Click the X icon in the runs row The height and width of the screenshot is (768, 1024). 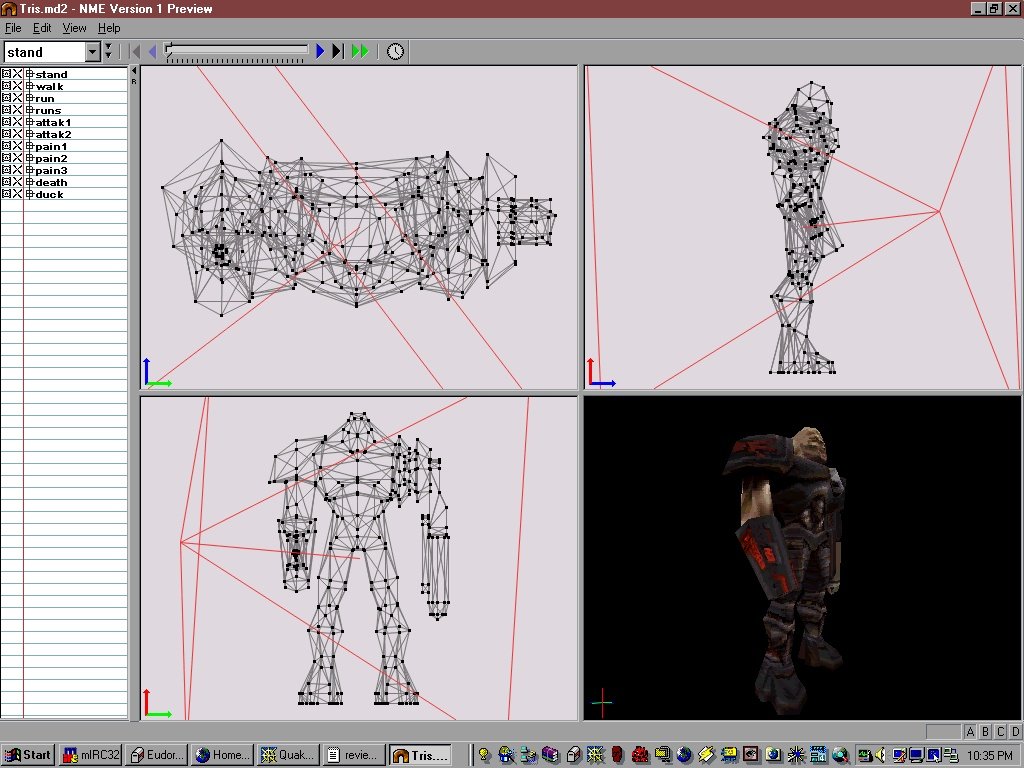(18, 110)
